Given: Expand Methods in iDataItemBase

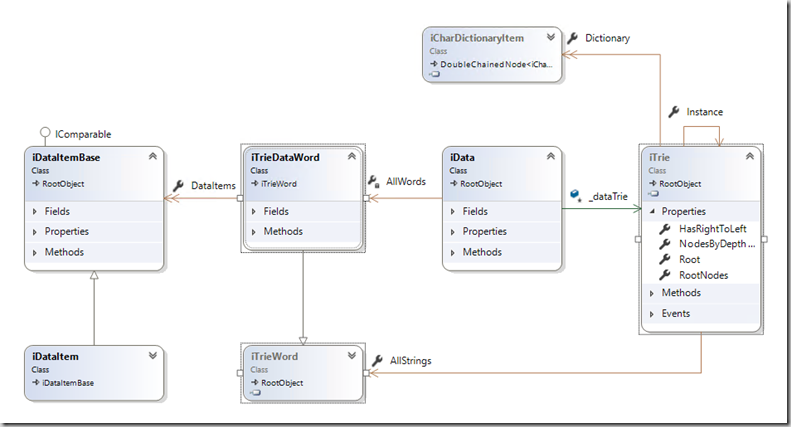Looking at the screenshot, I should coord(35,252).
